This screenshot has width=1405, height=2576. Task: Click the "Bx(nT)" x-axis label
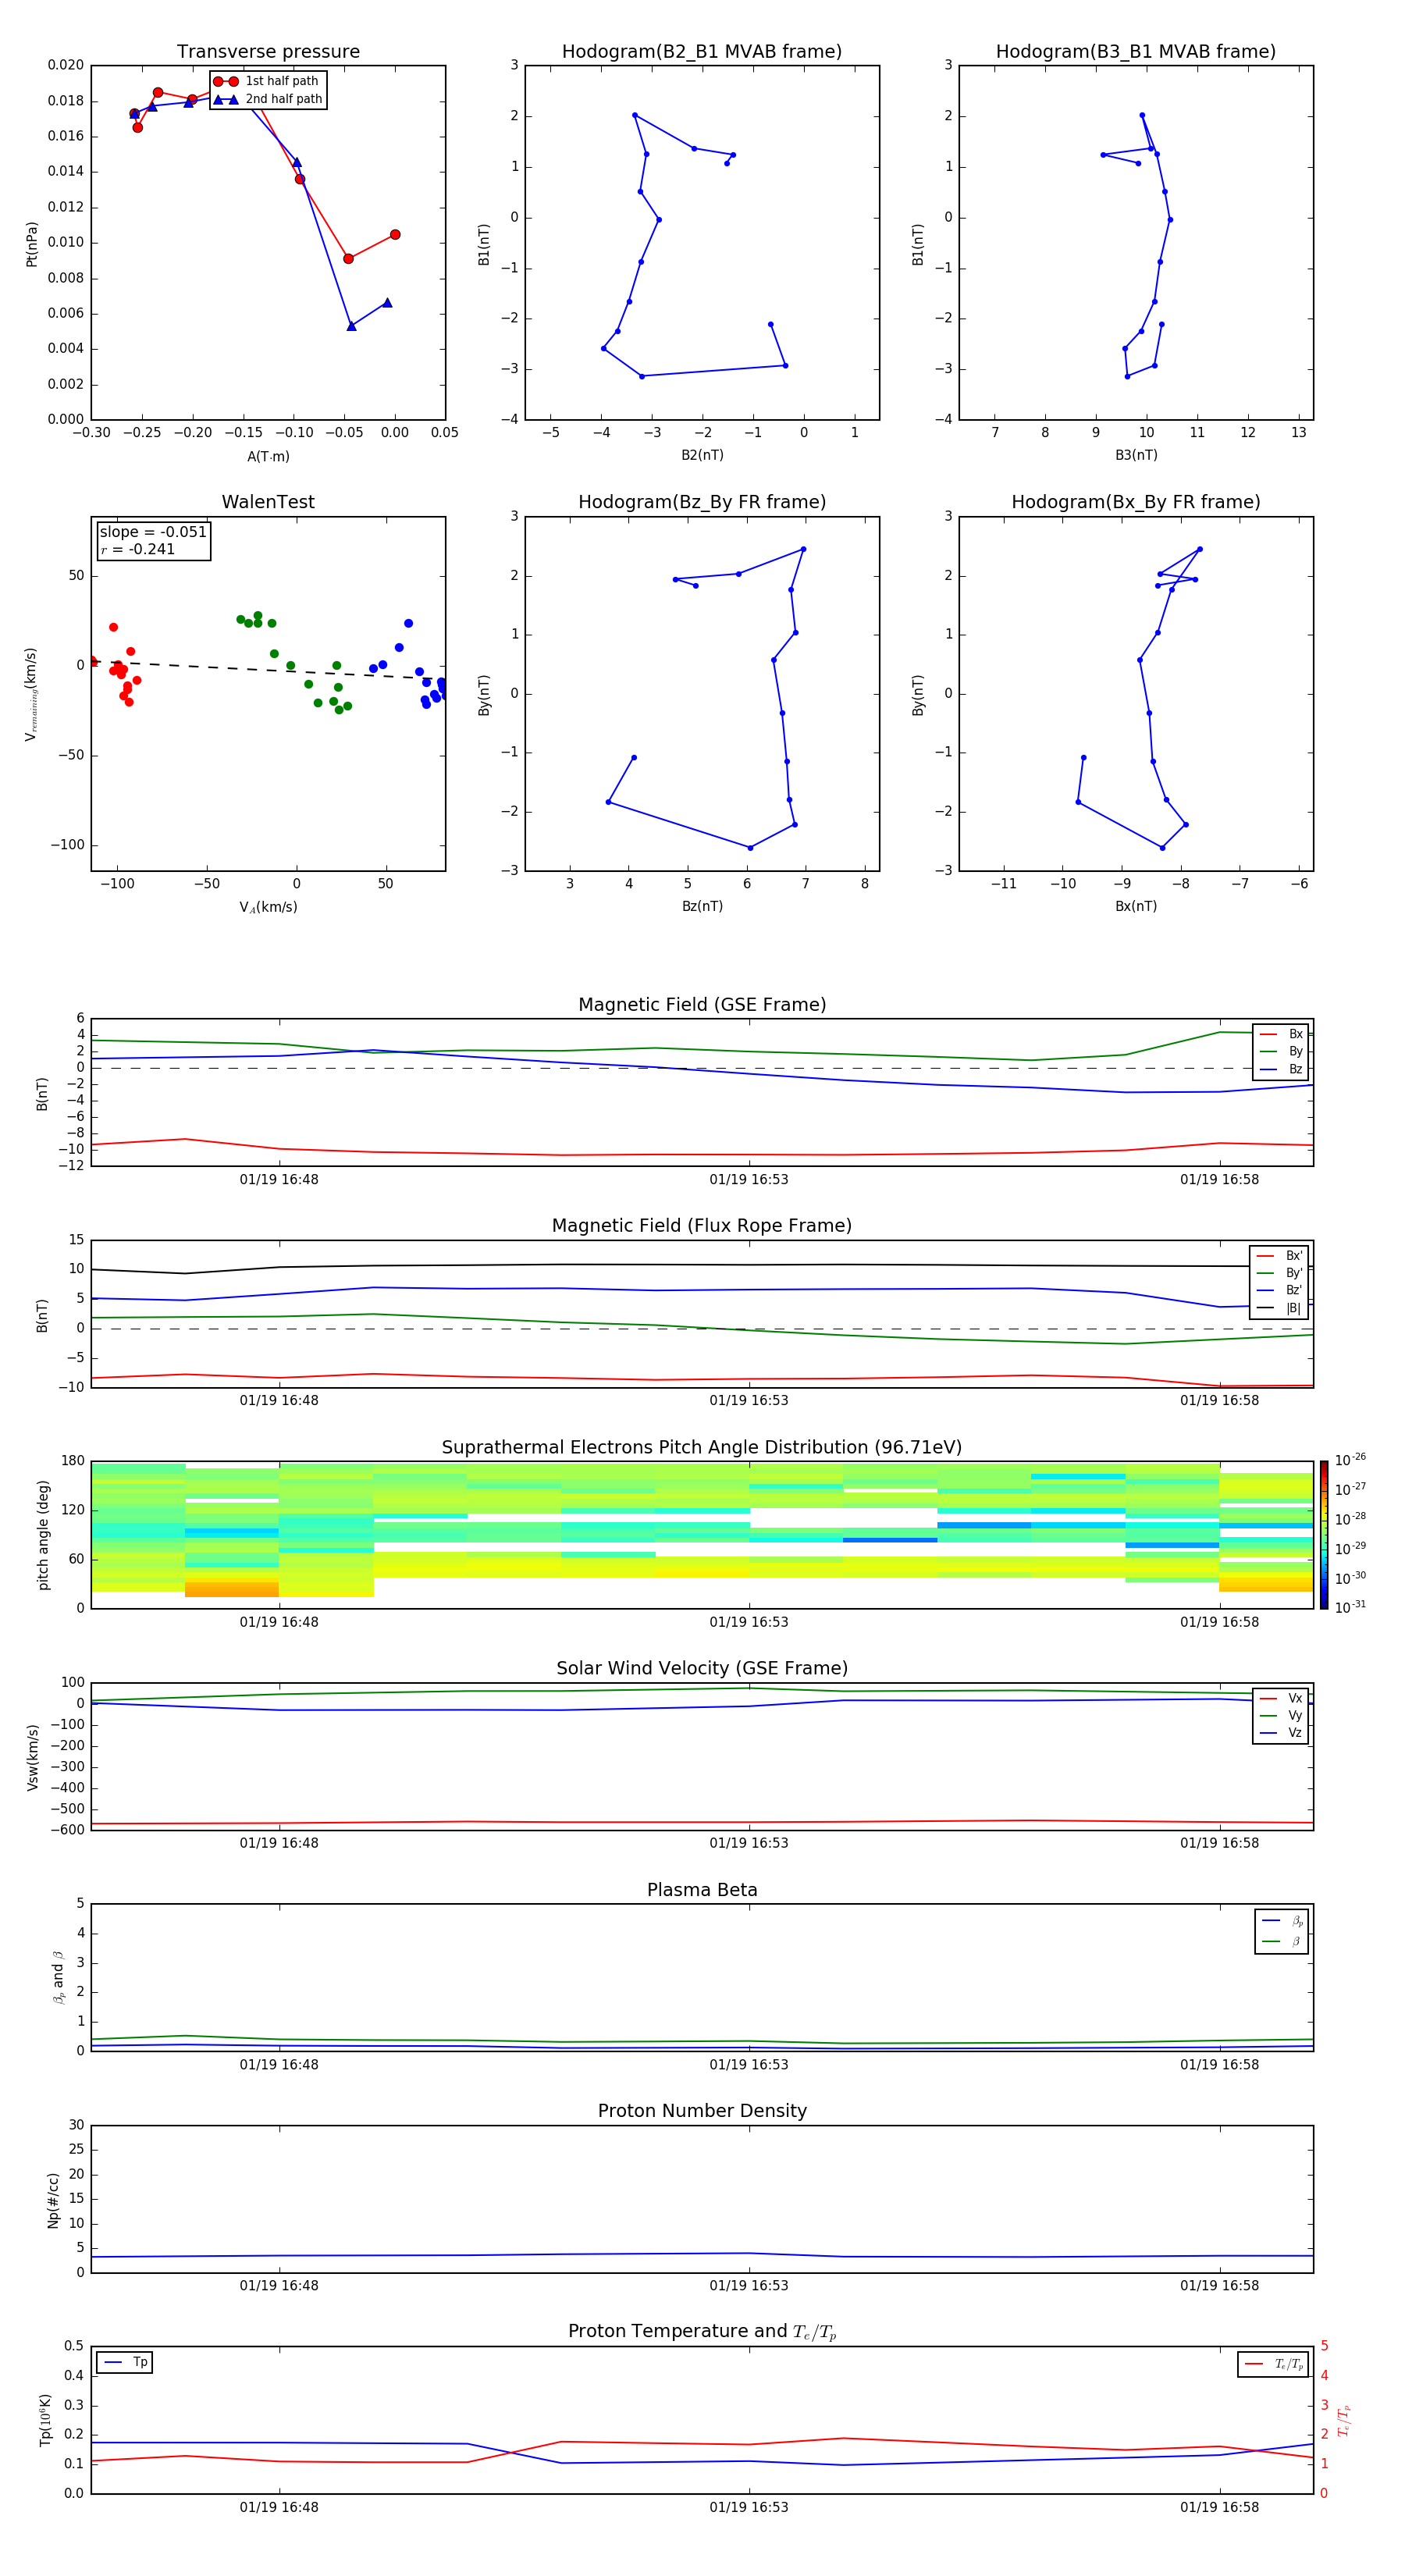[1136, 906]
